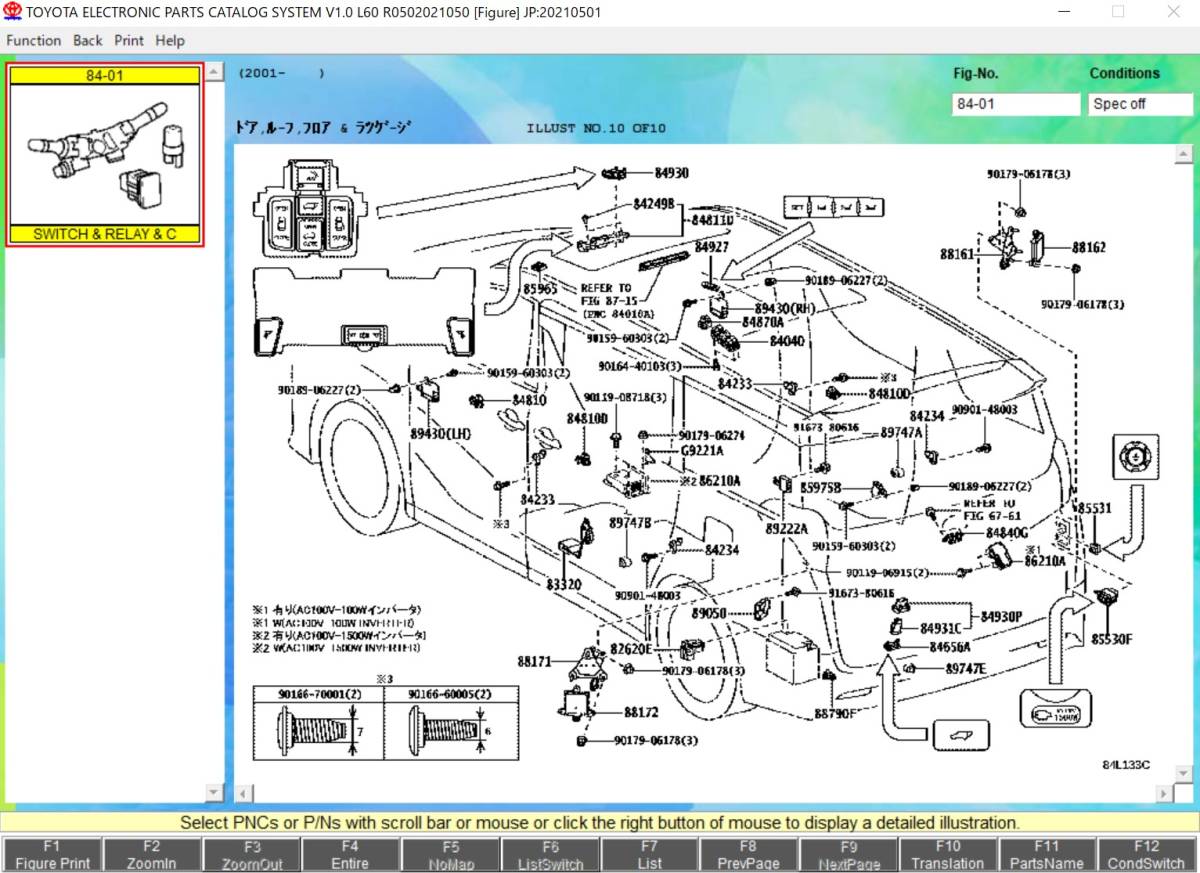Click the F7 List button
Image resolution: width=1200 pixels, height=873 pixels.
click(x=649, y=855)
